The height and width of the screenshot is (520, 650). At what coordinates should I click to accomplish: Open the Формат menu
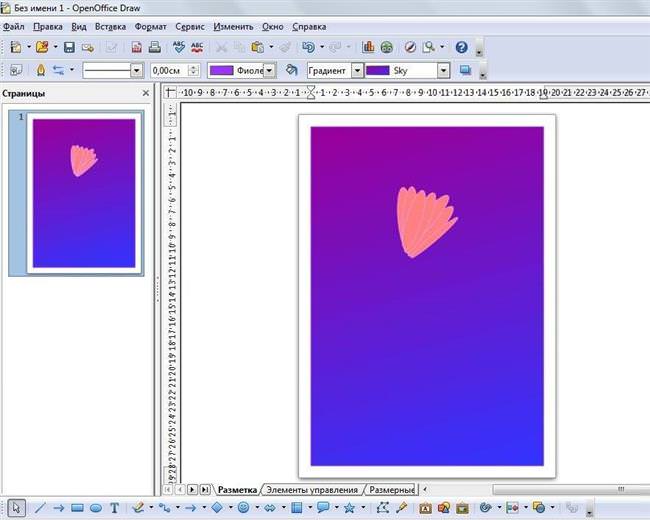(x=150, y=27)
